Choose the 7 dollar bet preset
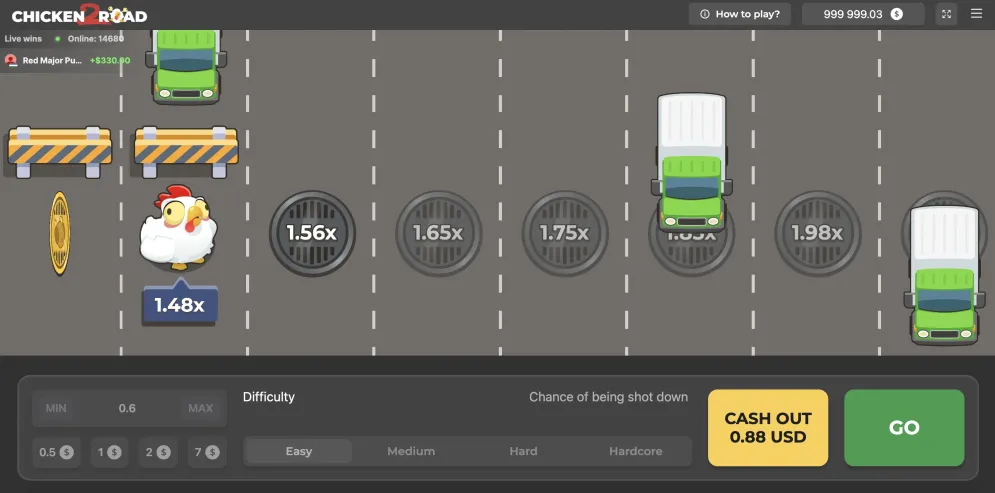 207,452
